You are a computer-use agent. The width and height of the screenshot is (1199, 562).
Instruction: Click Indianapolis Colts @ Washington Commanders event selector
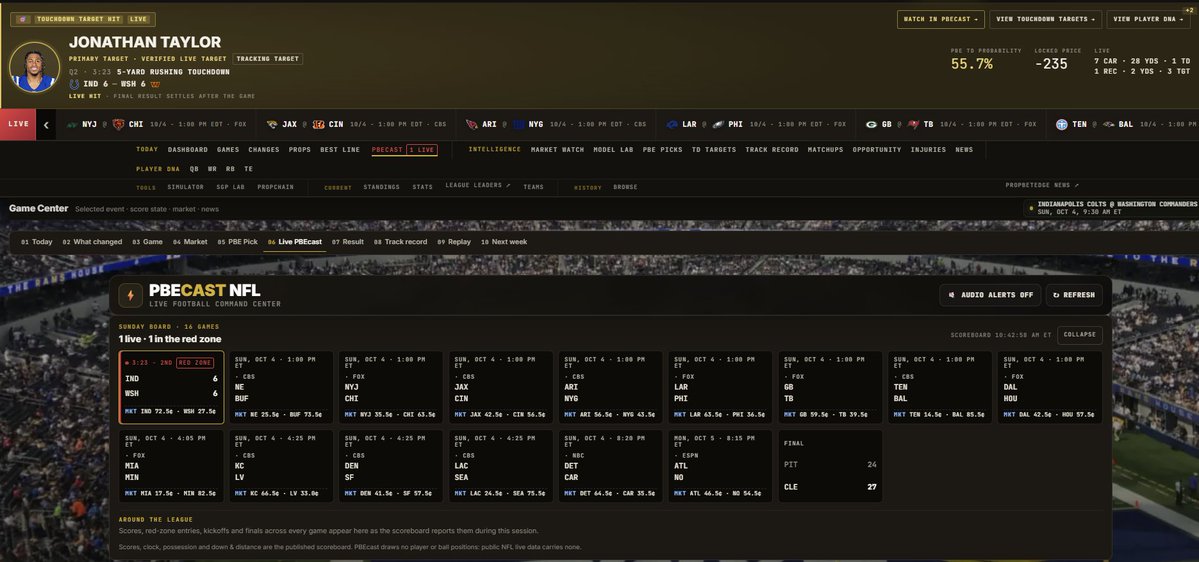[1111, 208]
